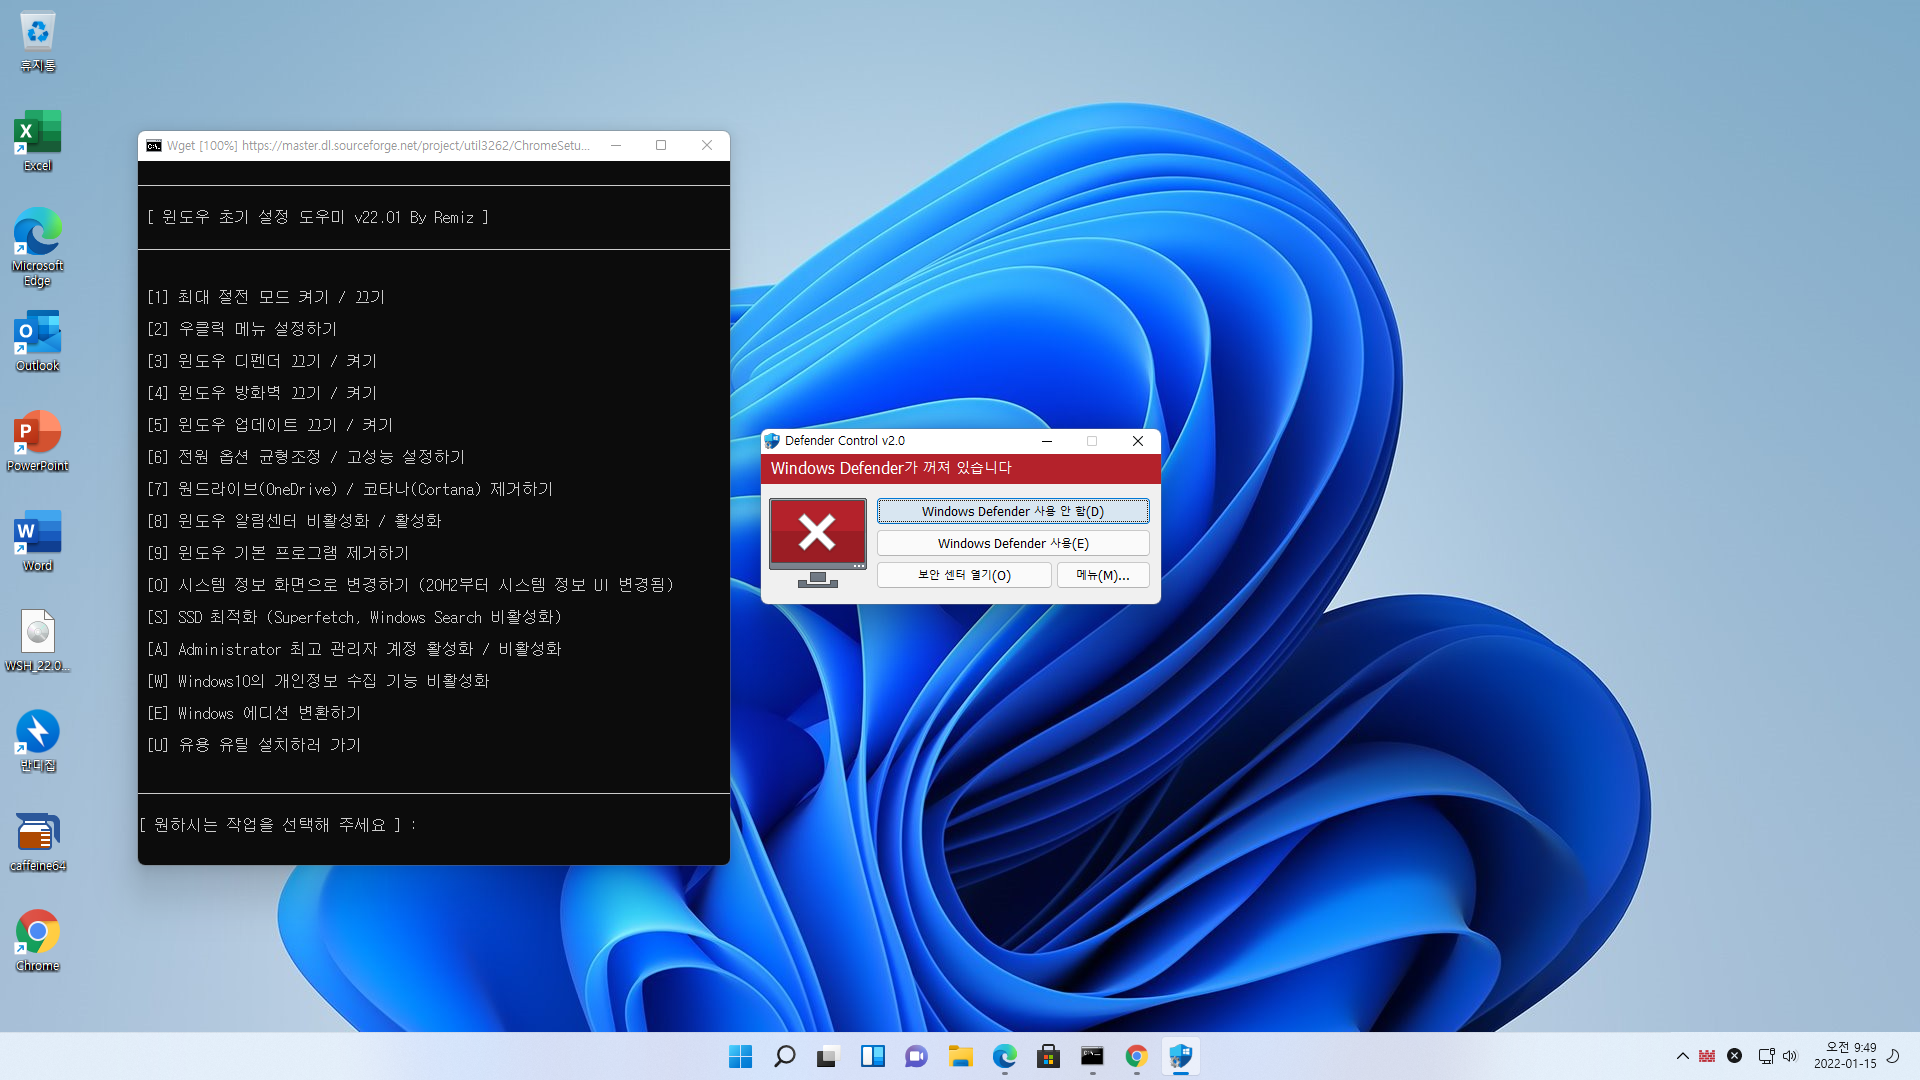Click the console input prompt line
The height and width of the screenshot is (1080, 1920).
[278, 825]
